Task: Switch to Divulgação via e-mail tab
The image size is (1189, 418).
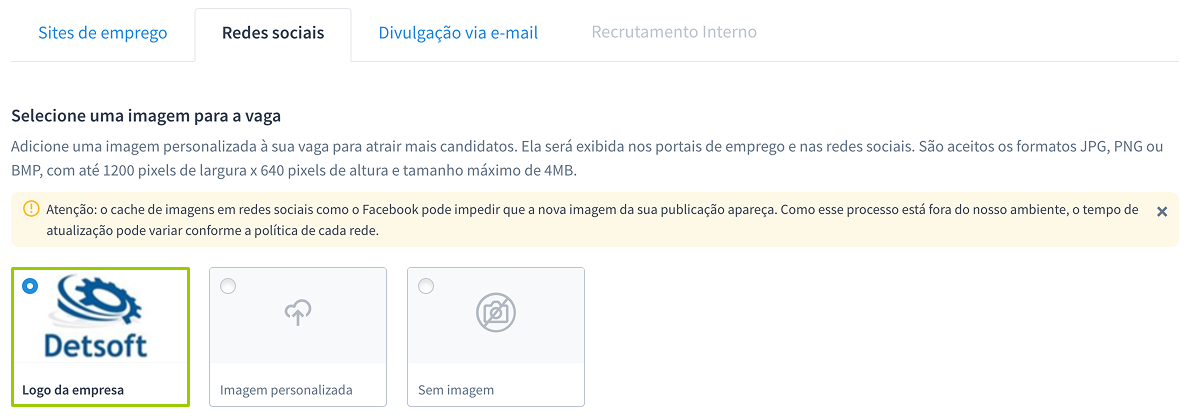Action: coord(458,32)
